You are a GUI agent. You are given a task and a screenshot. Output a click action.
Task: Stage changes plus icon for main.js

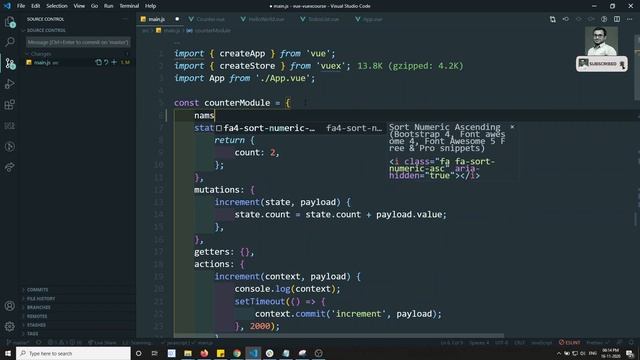[x=114, y=62]
